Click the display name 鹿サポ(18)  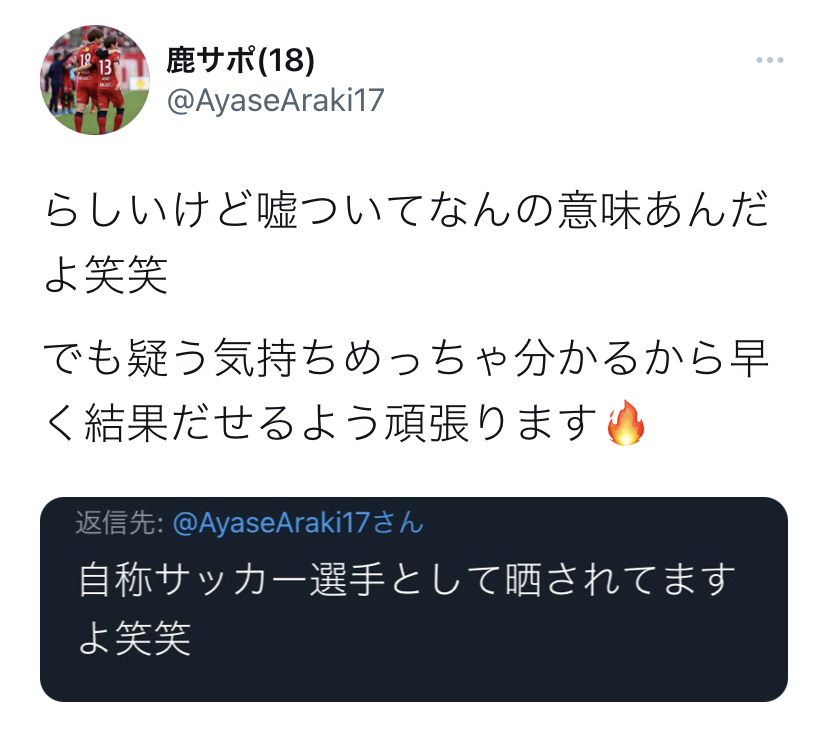[x=240, y=60]
